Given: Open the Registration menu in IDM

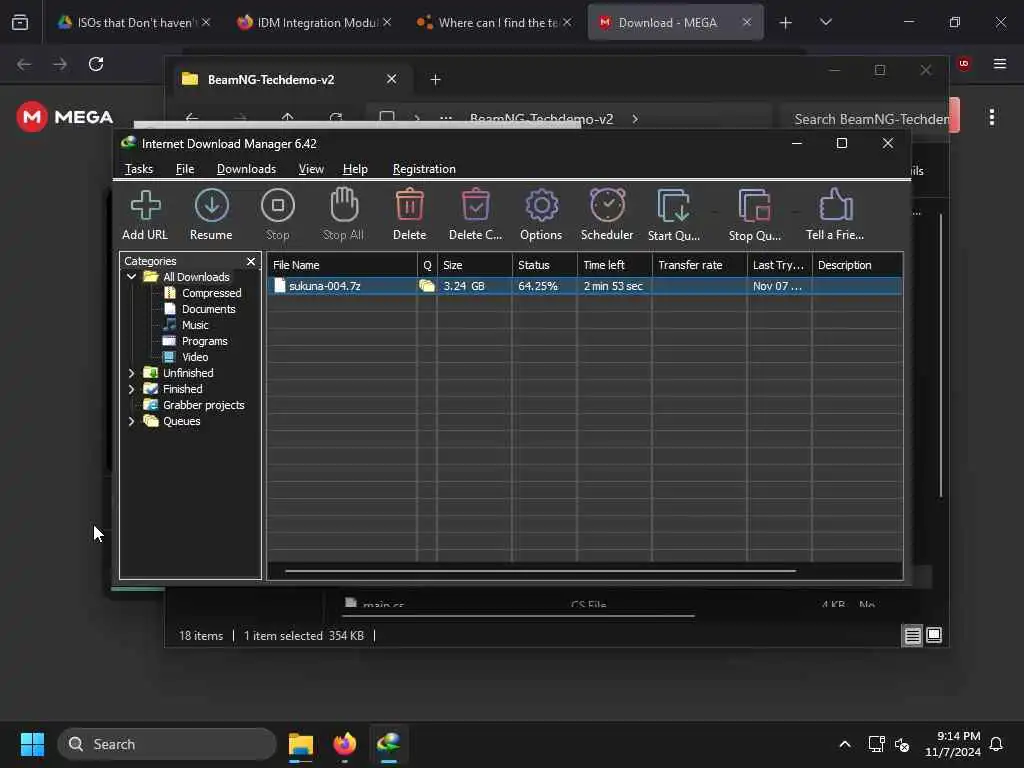Looking at the screenshot, I should point(424,169).
